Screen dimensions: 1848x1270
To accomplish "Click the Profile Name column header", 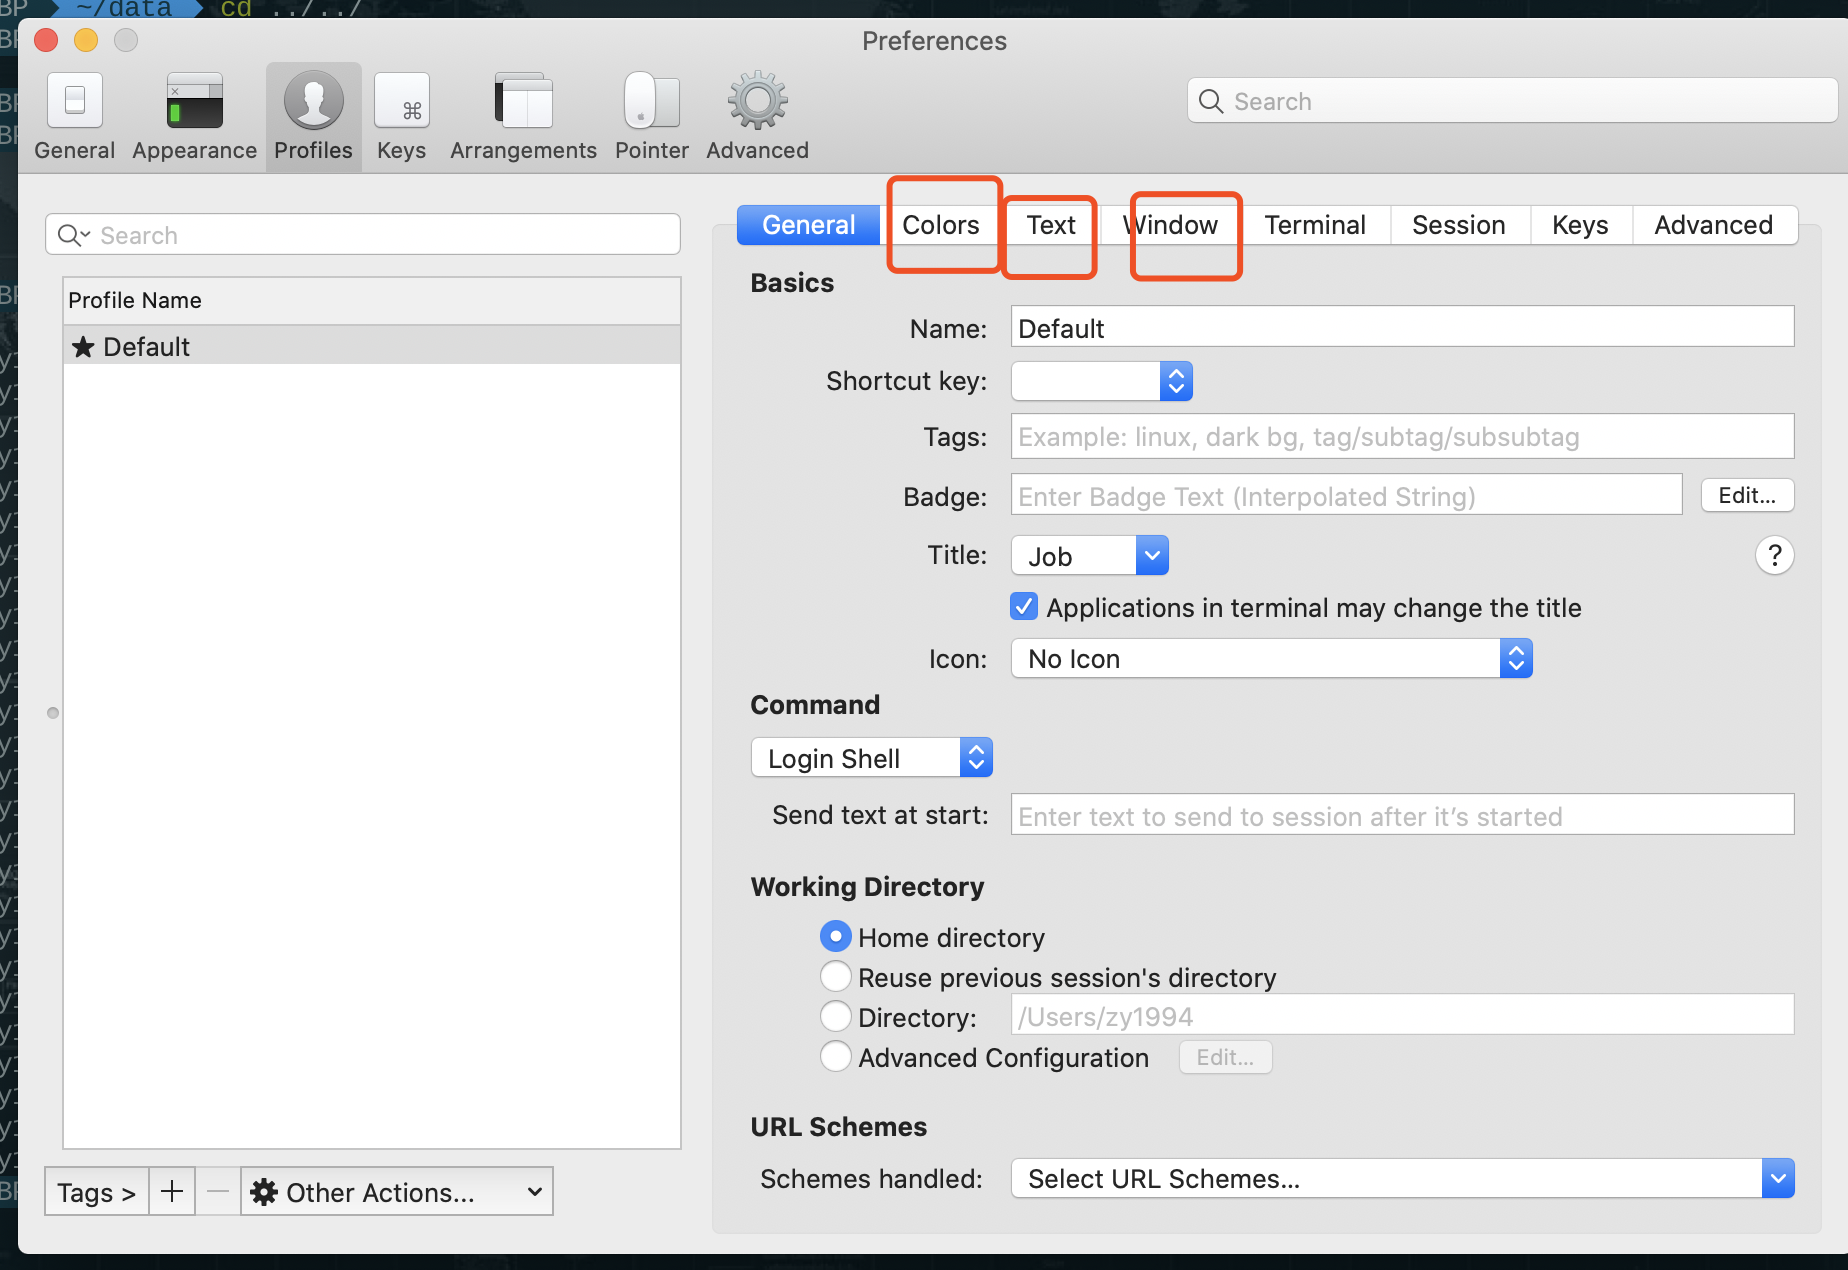I will 372,300.
